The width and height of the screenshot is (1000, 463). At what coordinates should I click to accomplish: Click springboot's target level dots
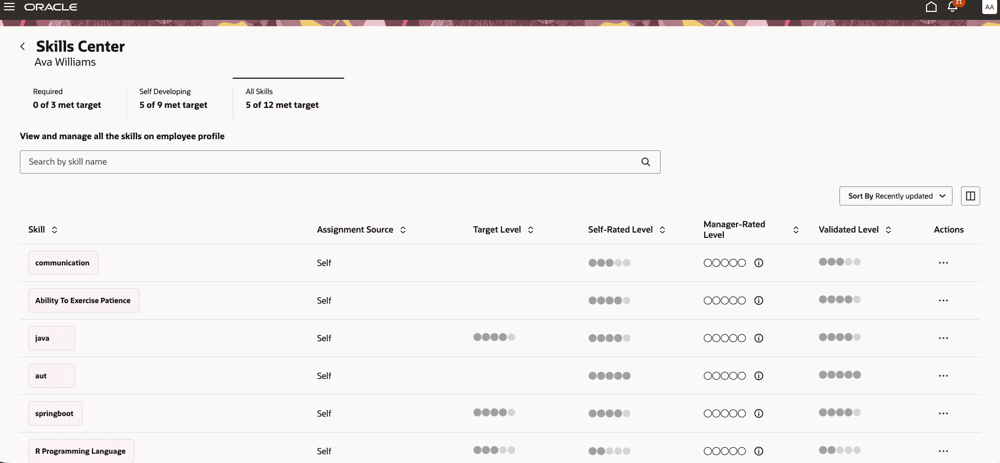pos(494,412)
